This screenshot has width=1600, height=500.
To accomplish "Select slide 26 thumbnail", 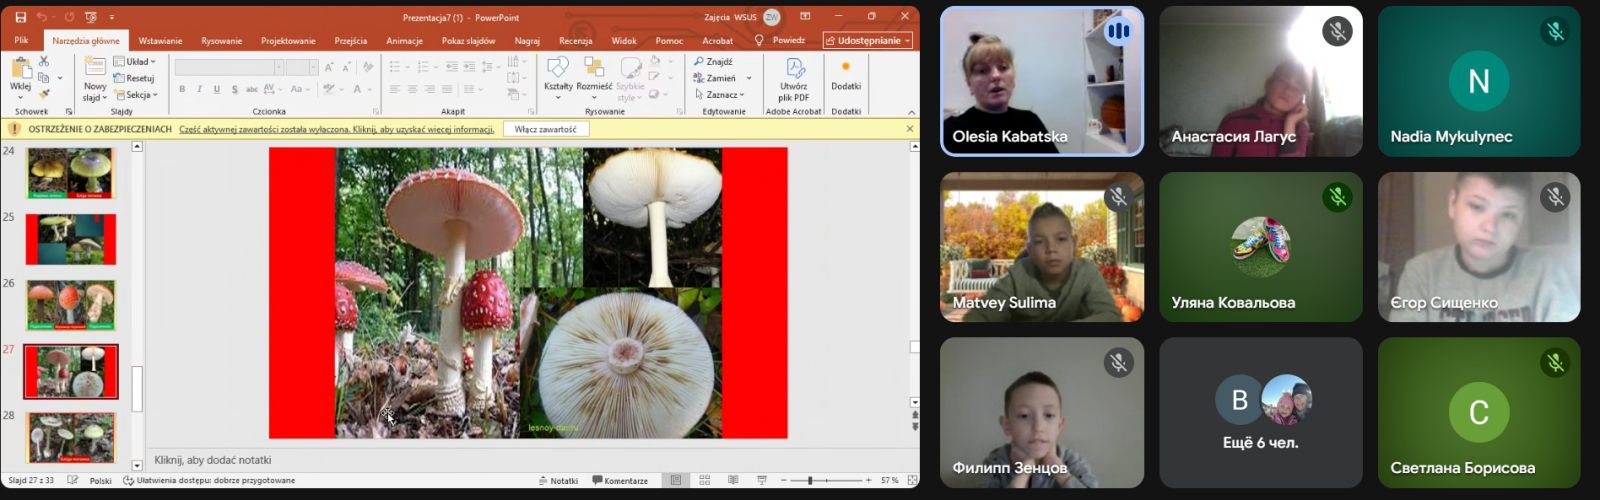I will coord(71,305).
